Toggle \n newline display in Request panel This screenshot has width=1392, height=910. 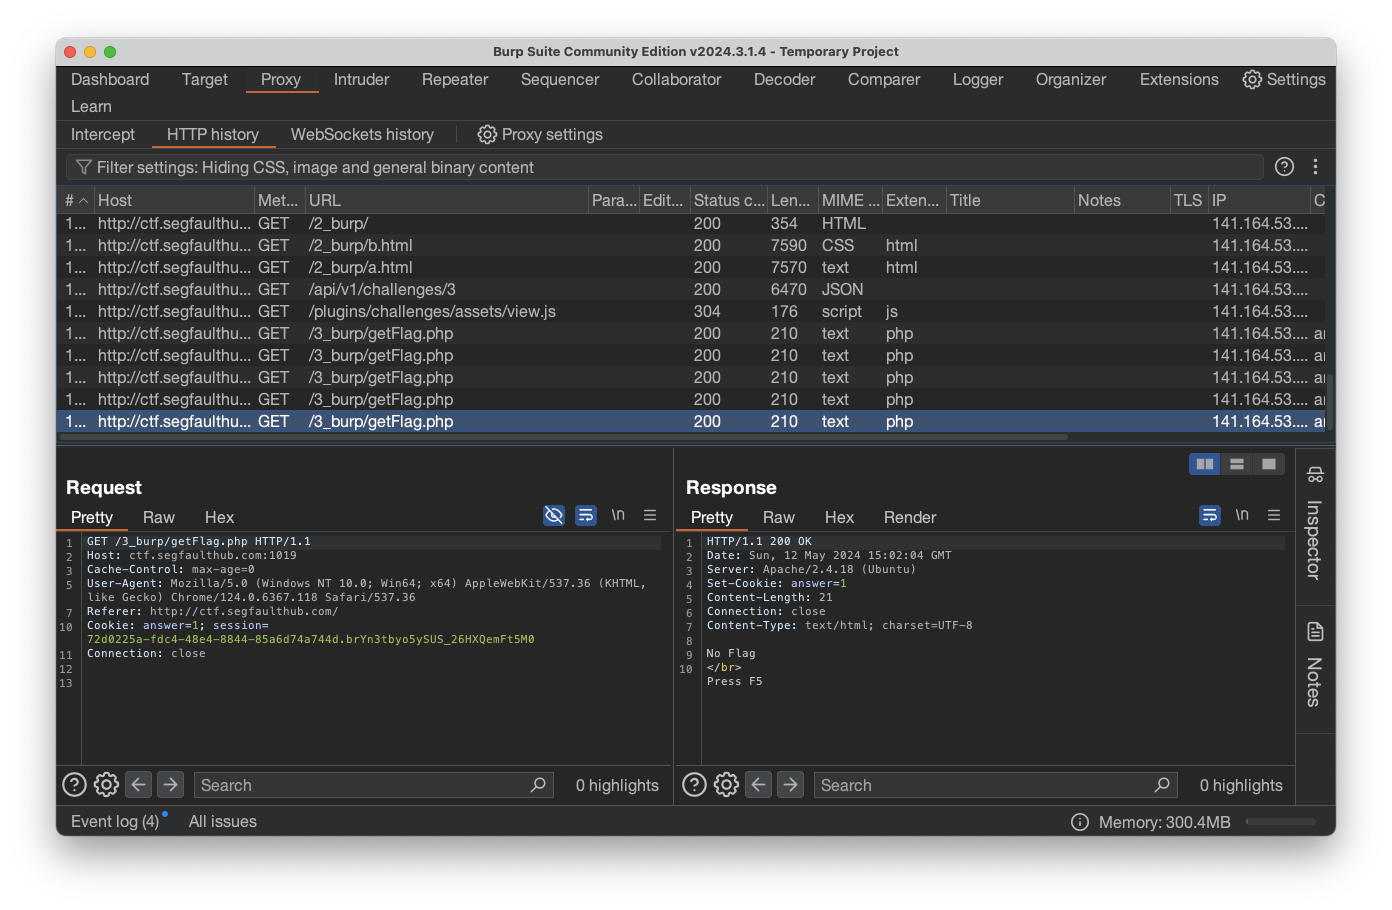pos(618,515)
